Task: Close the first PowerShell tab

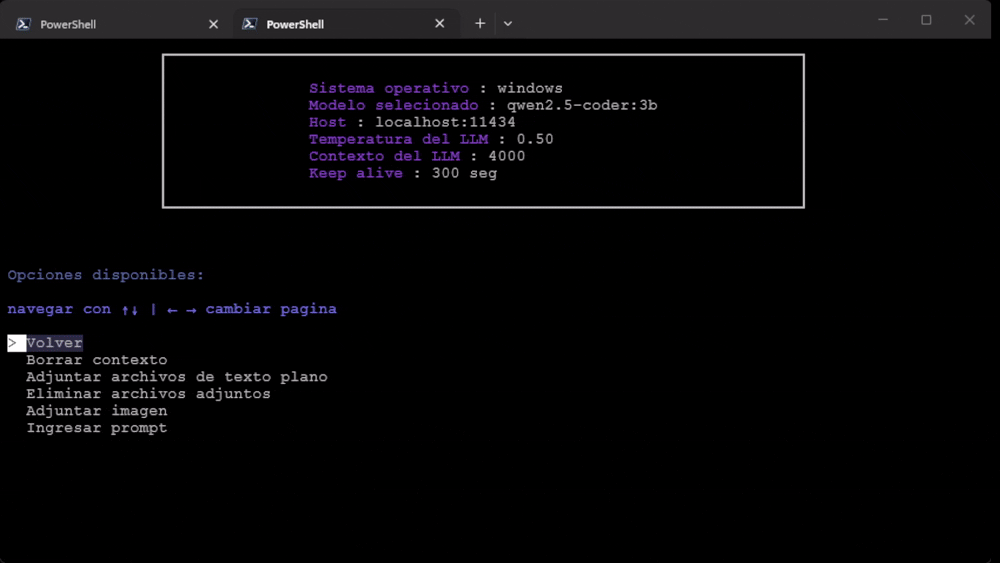Action: click(214, 24)
